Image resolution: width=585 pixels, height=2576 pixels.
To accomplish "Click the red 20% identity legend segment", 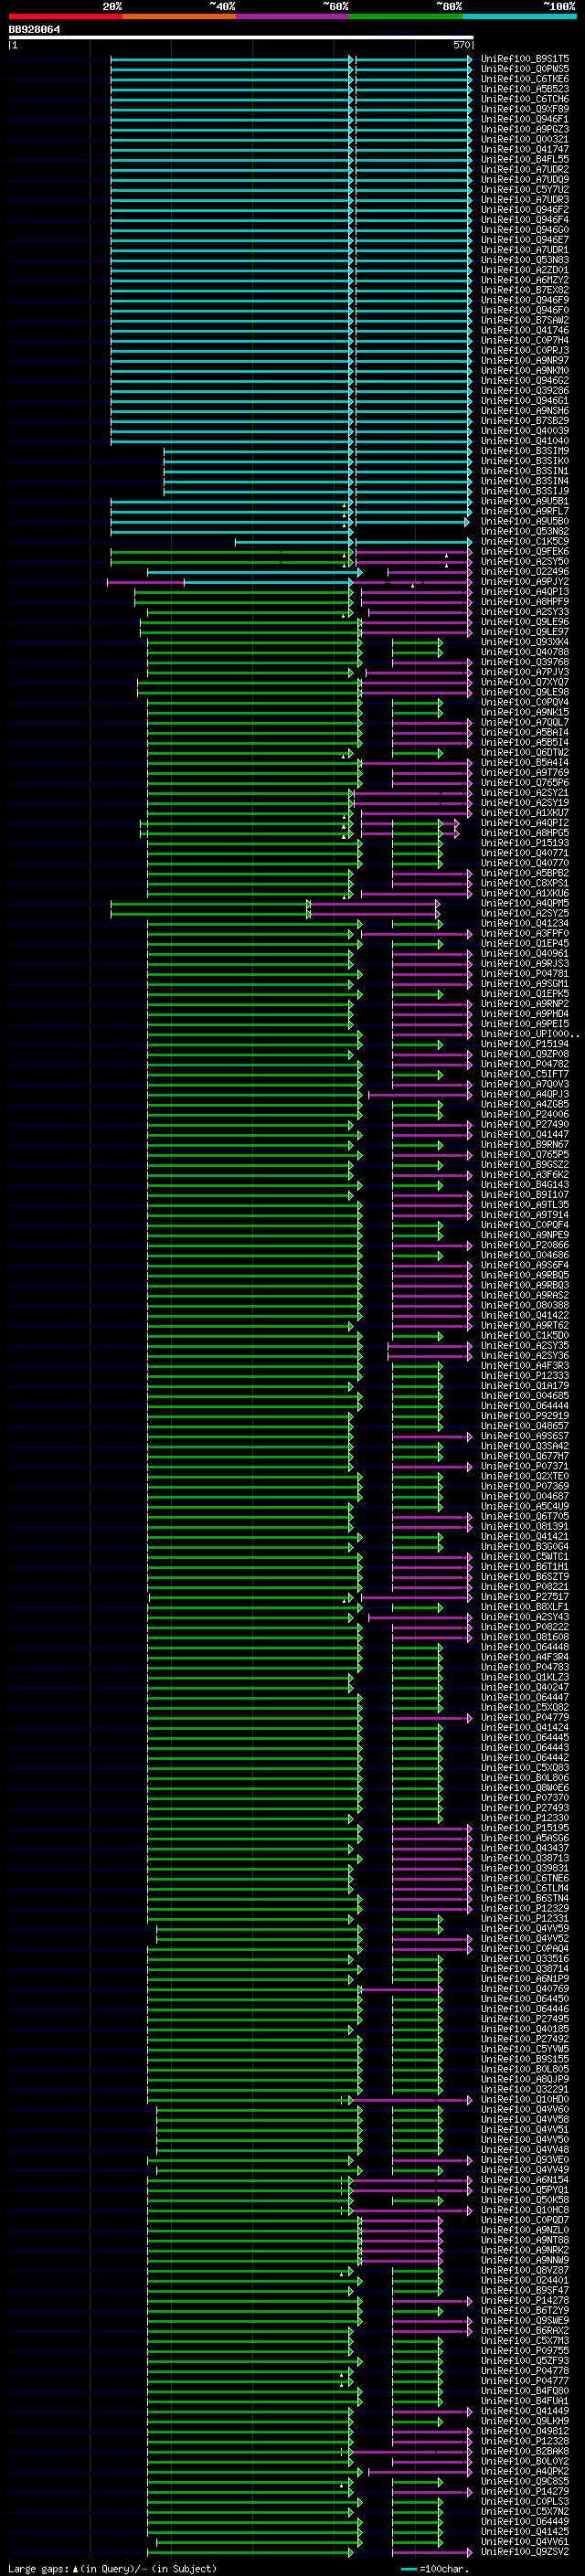I will pyautogui.click(x=65, y=16).
